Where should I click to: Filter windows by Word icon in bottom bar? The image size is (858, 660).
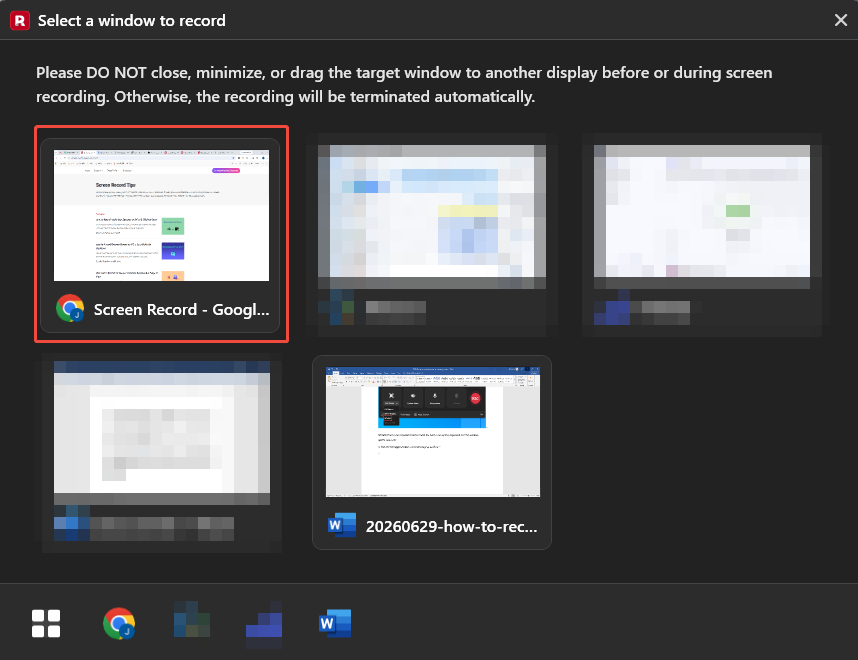[x=335, y=623]
